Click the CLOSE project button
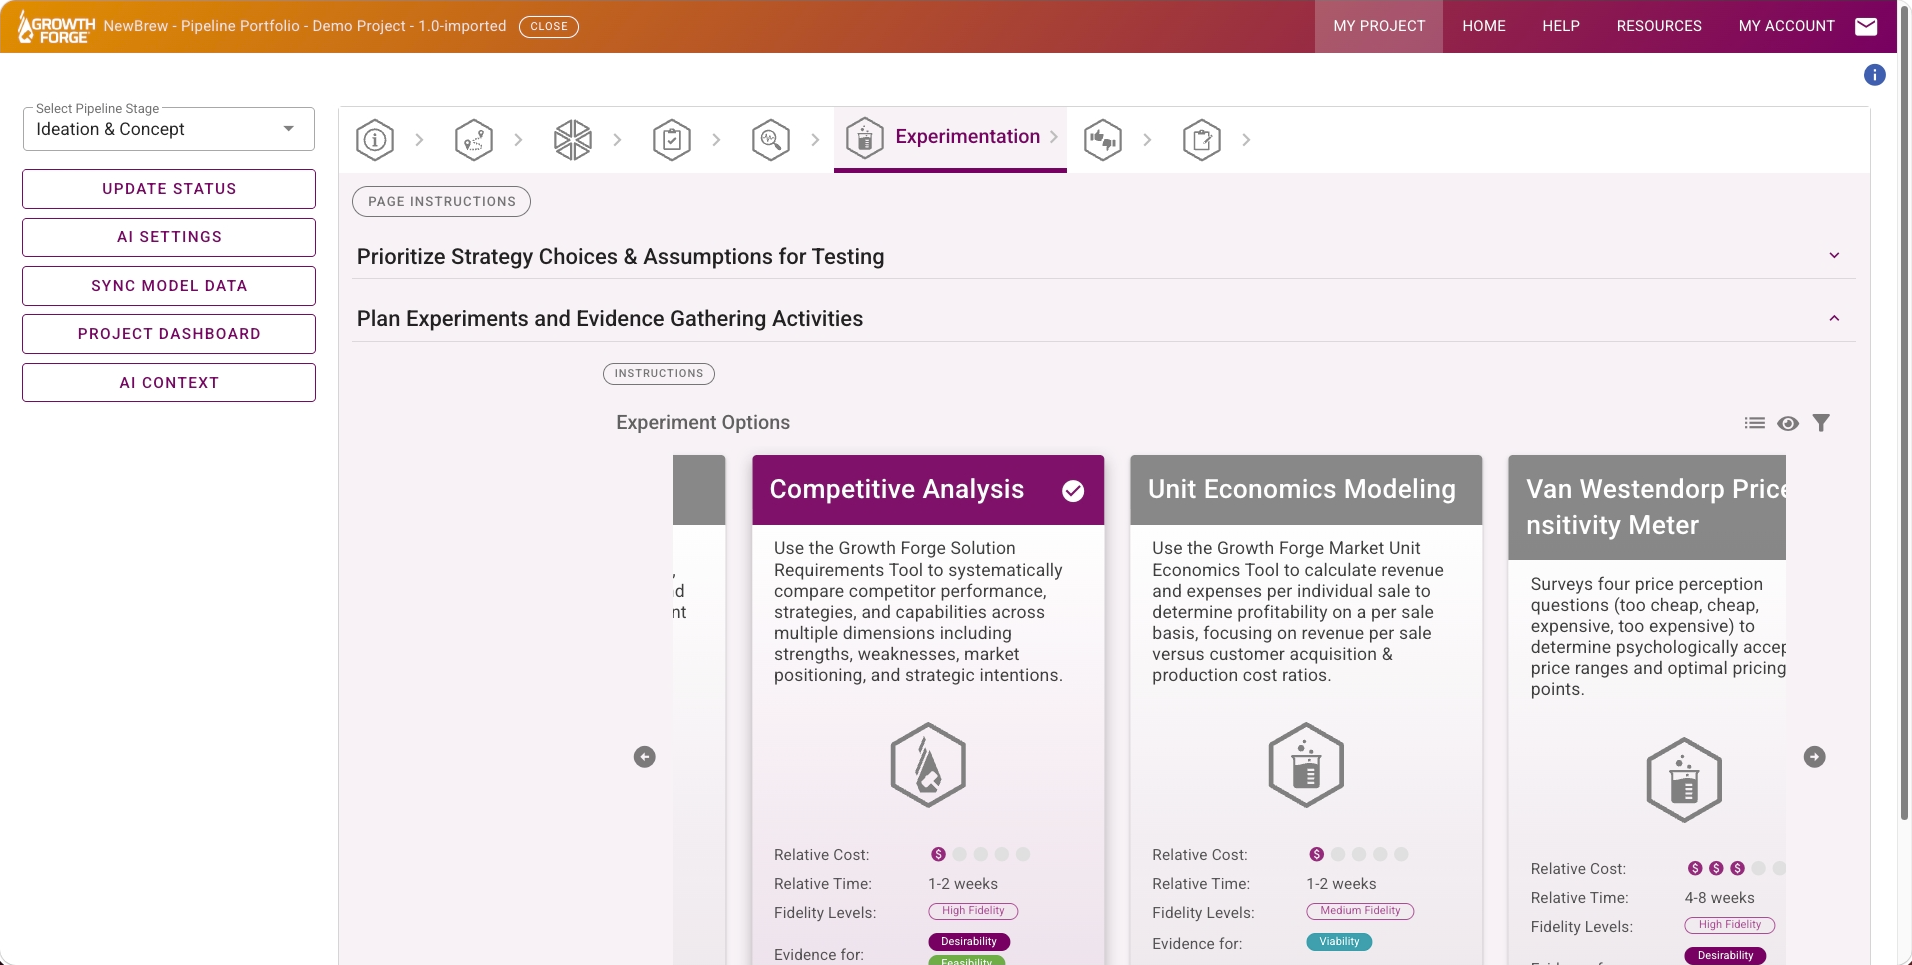The image size is (1912, 965). coord(549,26)
